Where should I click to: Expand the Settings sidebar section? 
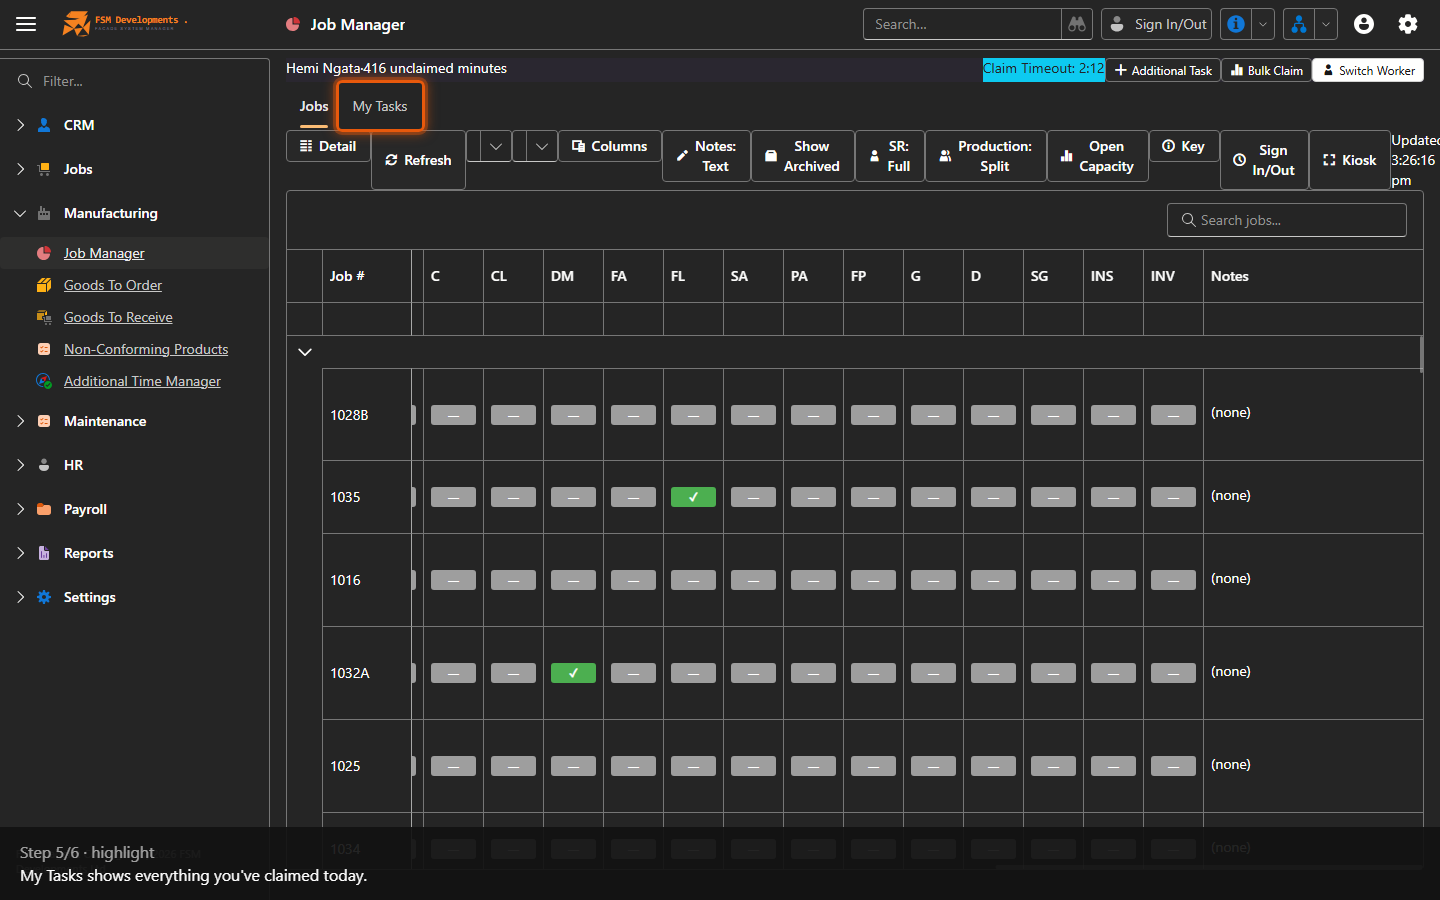(x=21, y=597)
